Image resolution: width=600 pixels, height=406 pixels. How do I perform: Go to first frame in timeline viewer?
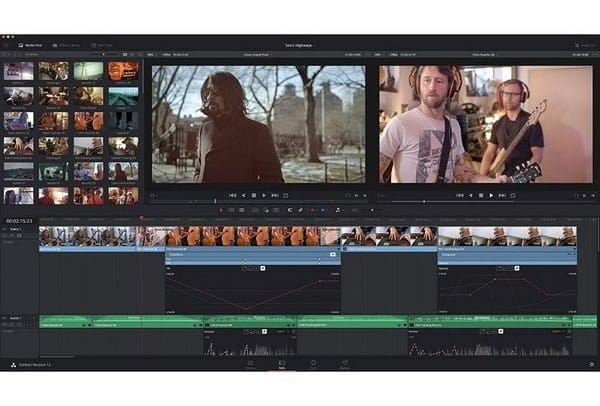tap(460, 196)
